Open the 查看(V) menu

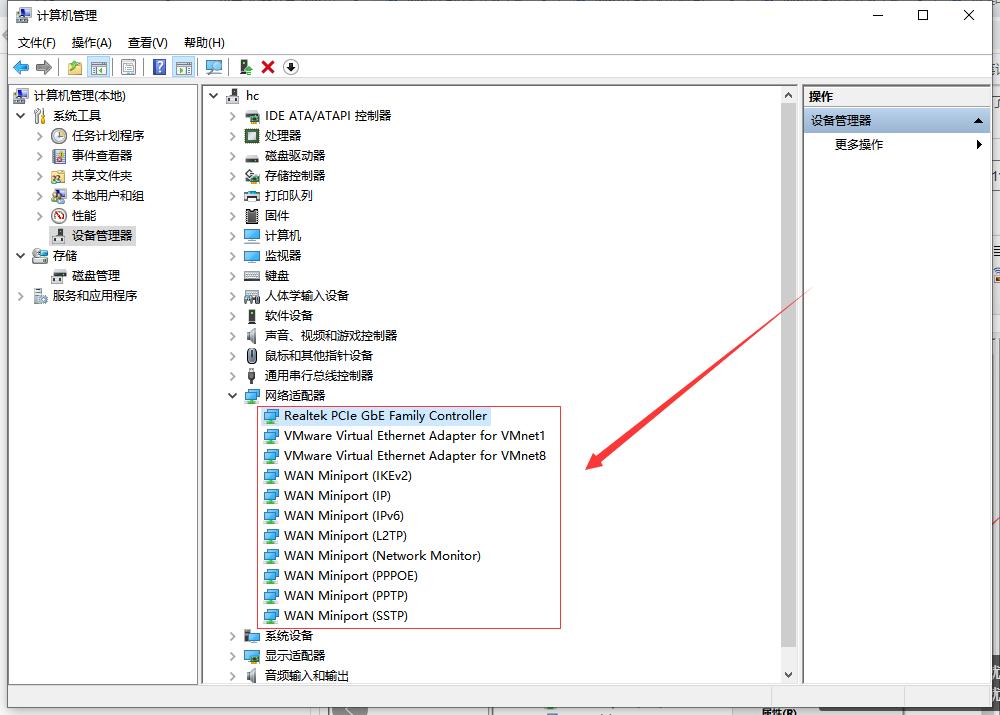coord(147,42)
